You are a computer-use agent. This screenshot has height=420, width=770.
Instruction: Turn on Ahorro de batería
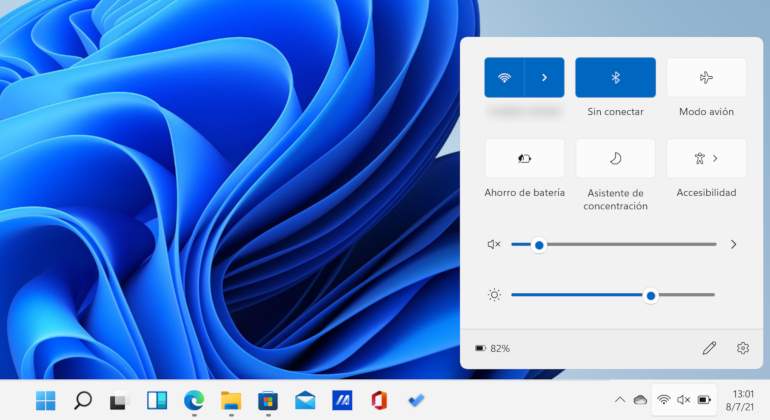coord(524,158)
